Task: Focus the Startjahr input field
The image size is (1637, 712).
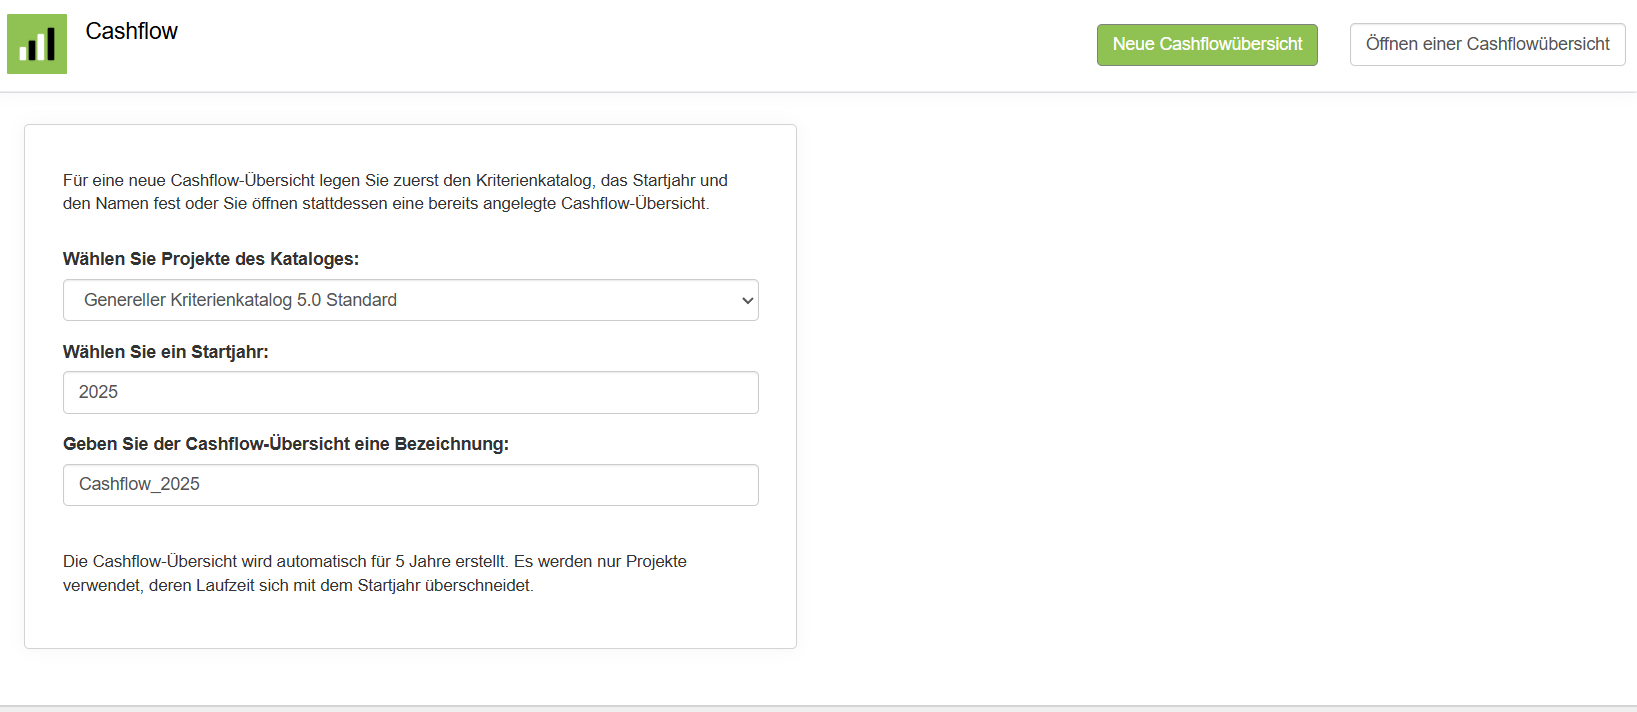Action: coord(410,392)
